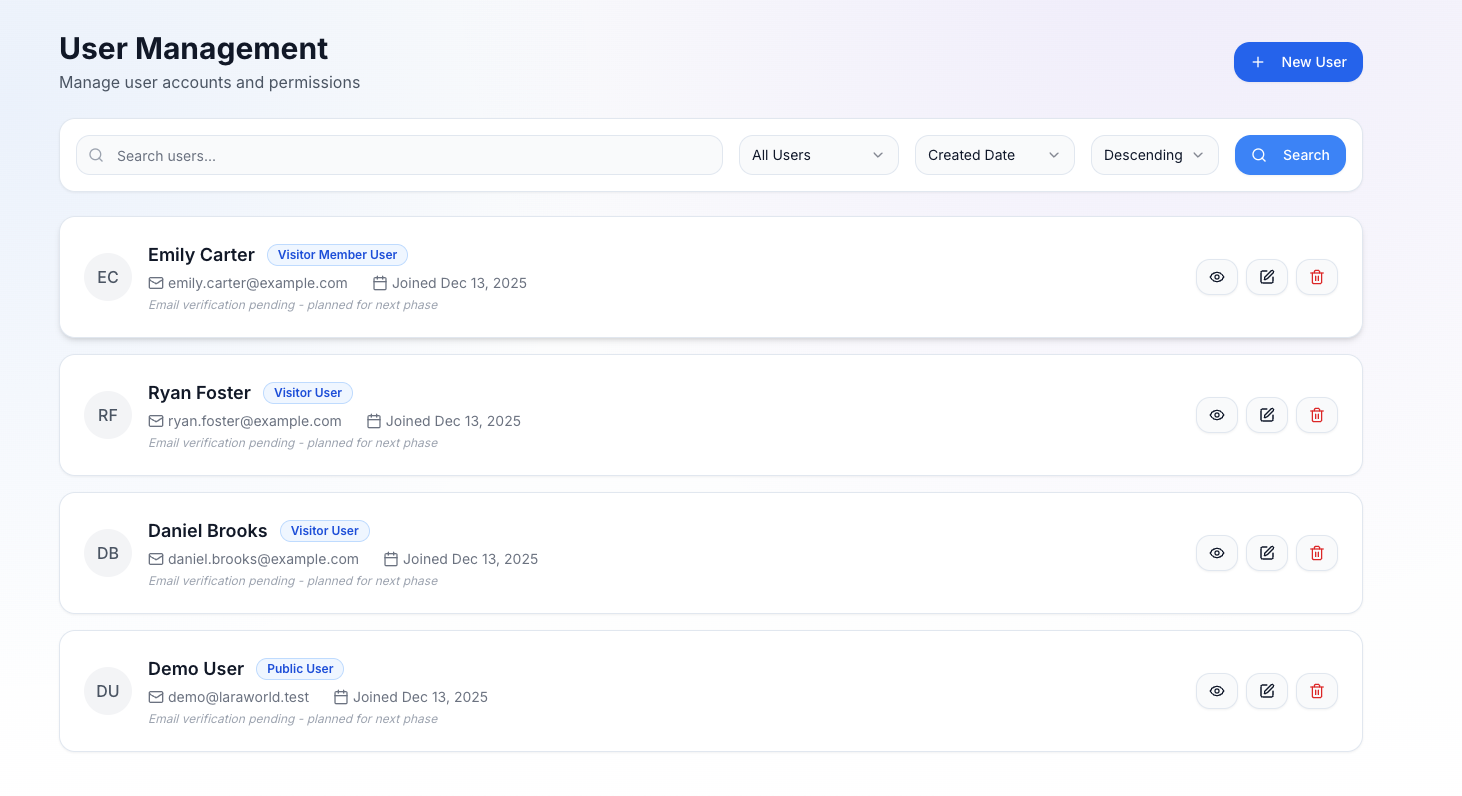
Task: Open the Descending order dropdown
Action: [x=1154, y=155]
